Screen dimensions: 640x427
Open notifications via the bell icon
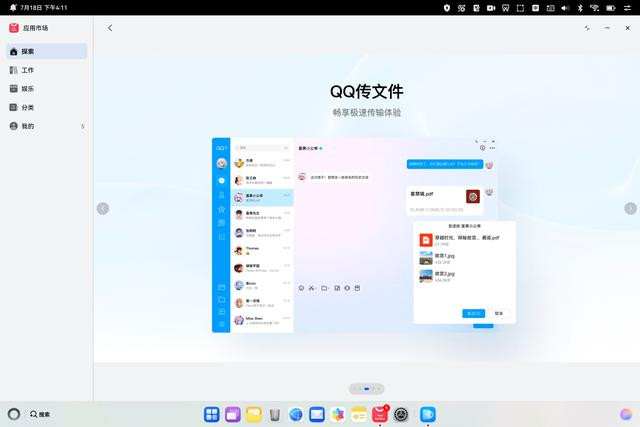point(13,7)
